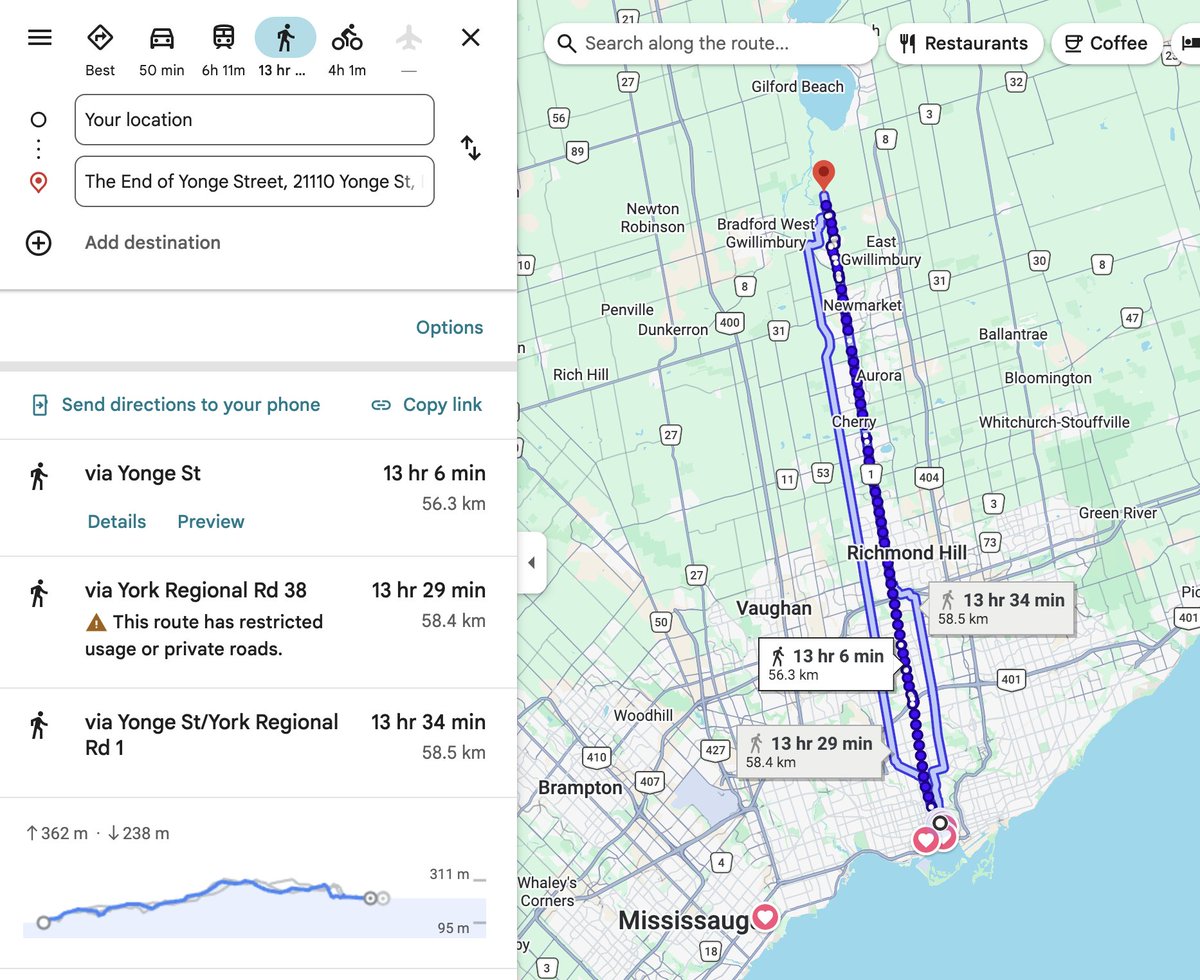Filter by Restaurants along route

pos(964,43)
